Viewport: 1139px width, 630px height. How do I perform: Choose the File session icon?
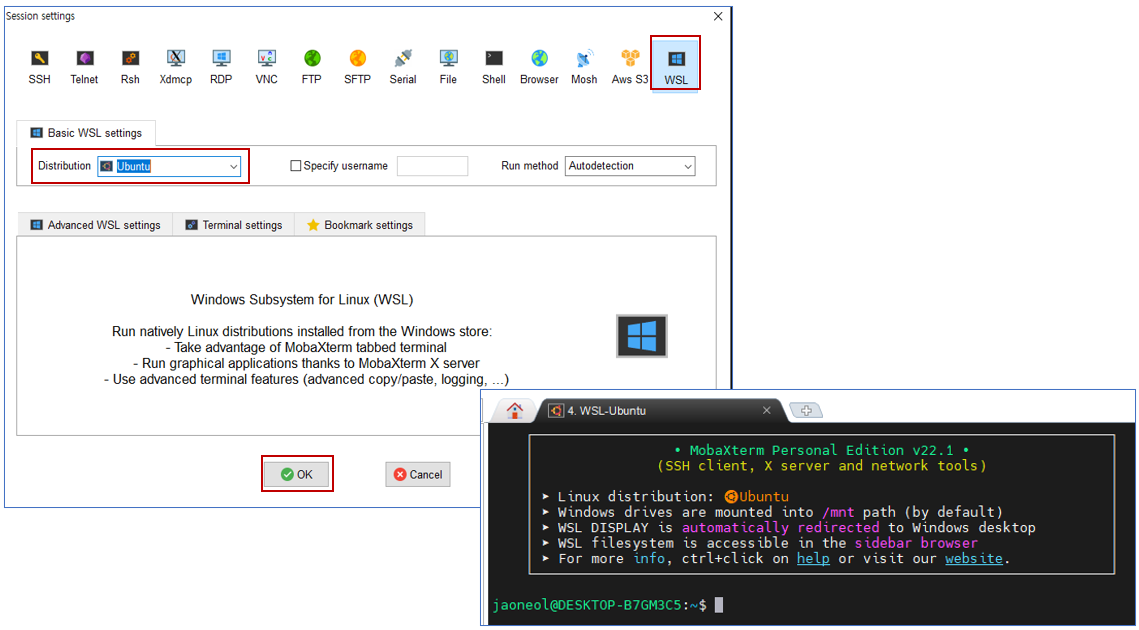[448, 67]
